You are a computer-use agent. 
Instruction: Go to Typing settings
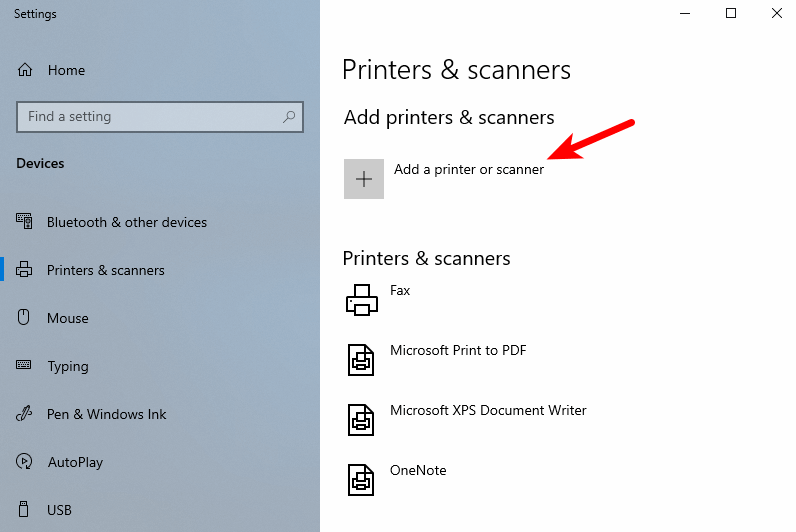pos(68,367)
